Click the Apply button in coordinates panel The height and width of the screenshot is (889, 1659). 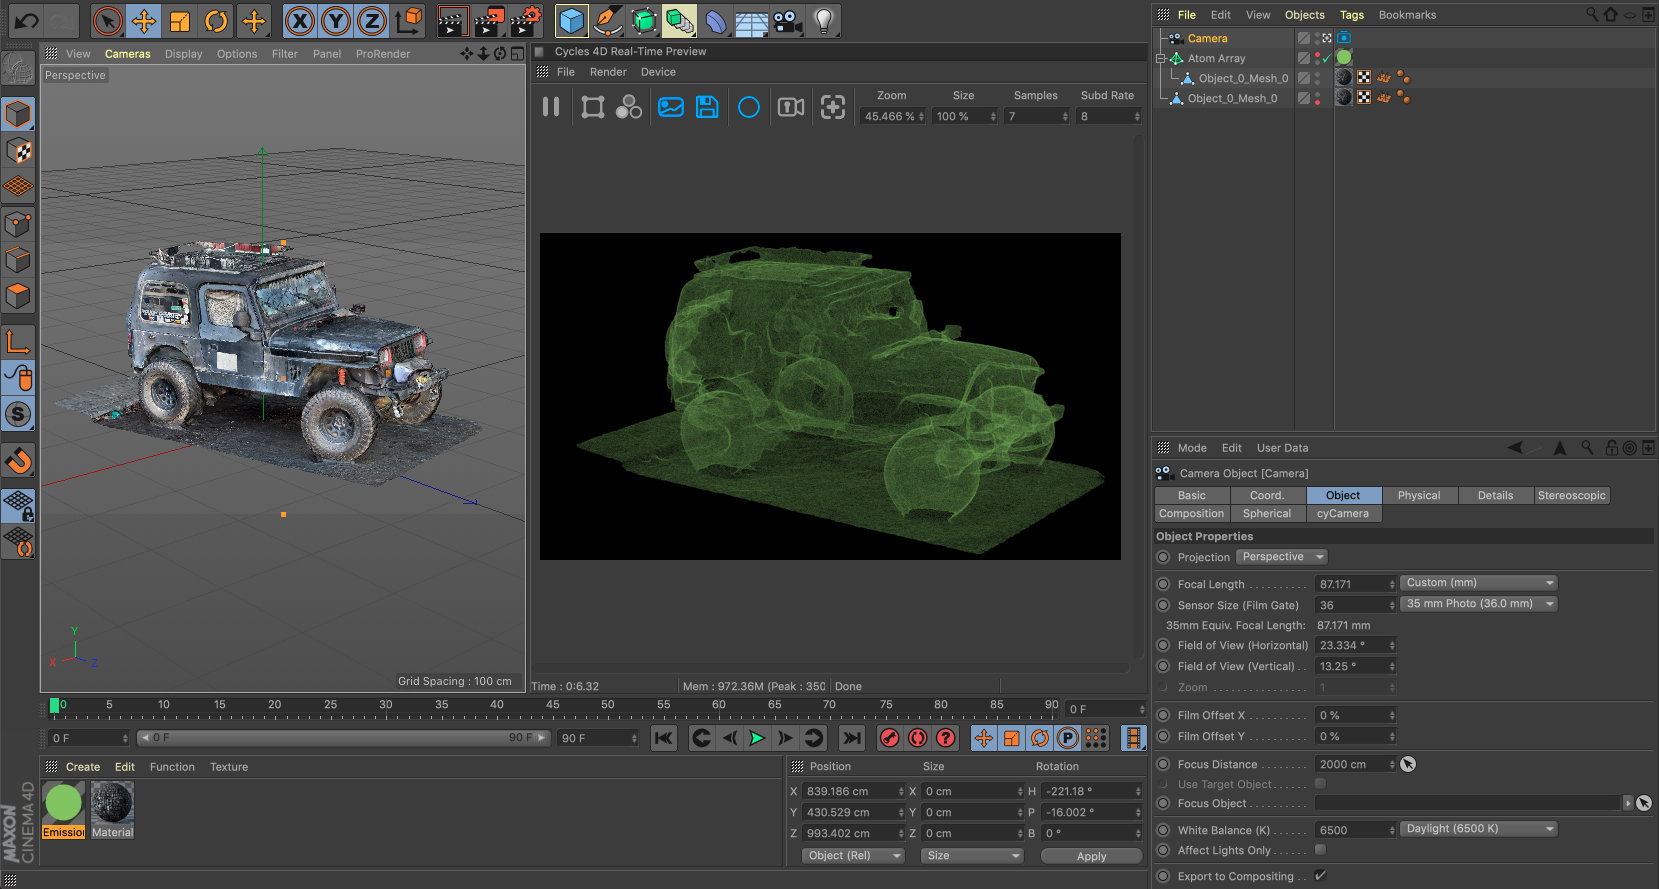point(1091,856)
